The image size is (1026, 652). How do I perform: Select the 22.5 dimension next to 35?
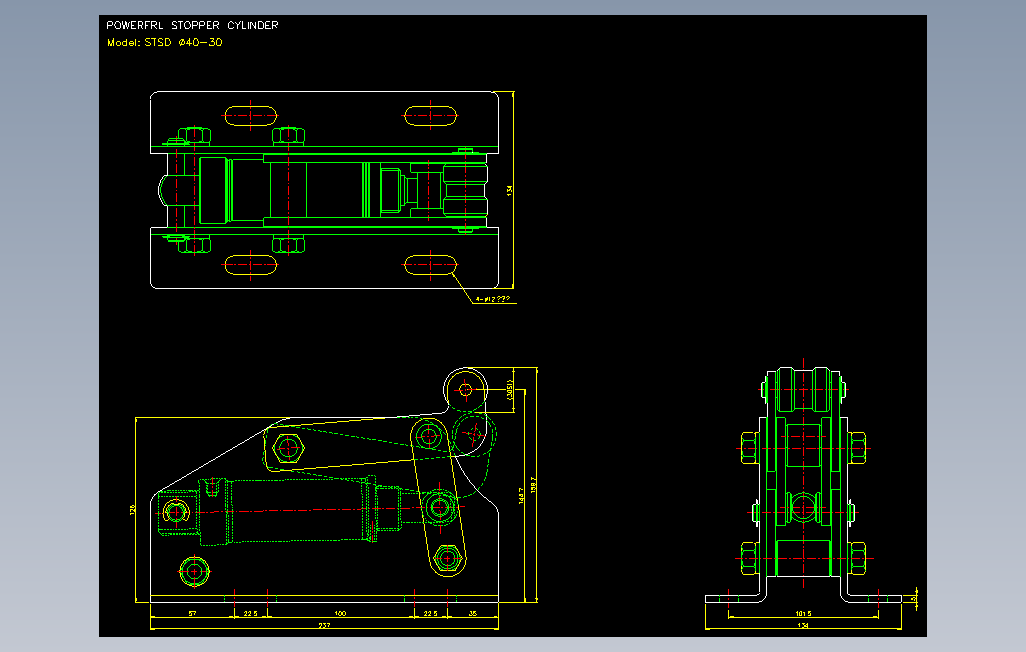pyautogui.click(x=431, y=613)
